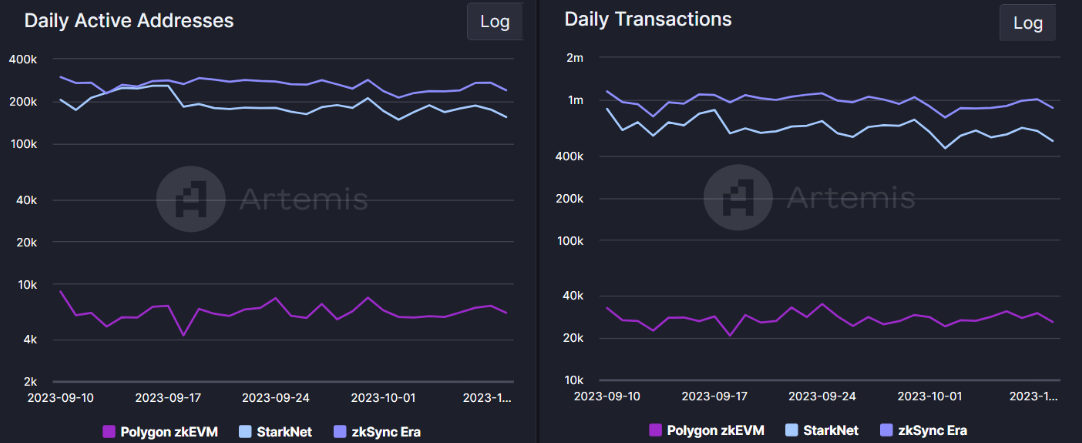1082x443 pixels.
Task: Click Polygon zkEVM legend swatch under Daily Transactions
Action: pos(656,431)
